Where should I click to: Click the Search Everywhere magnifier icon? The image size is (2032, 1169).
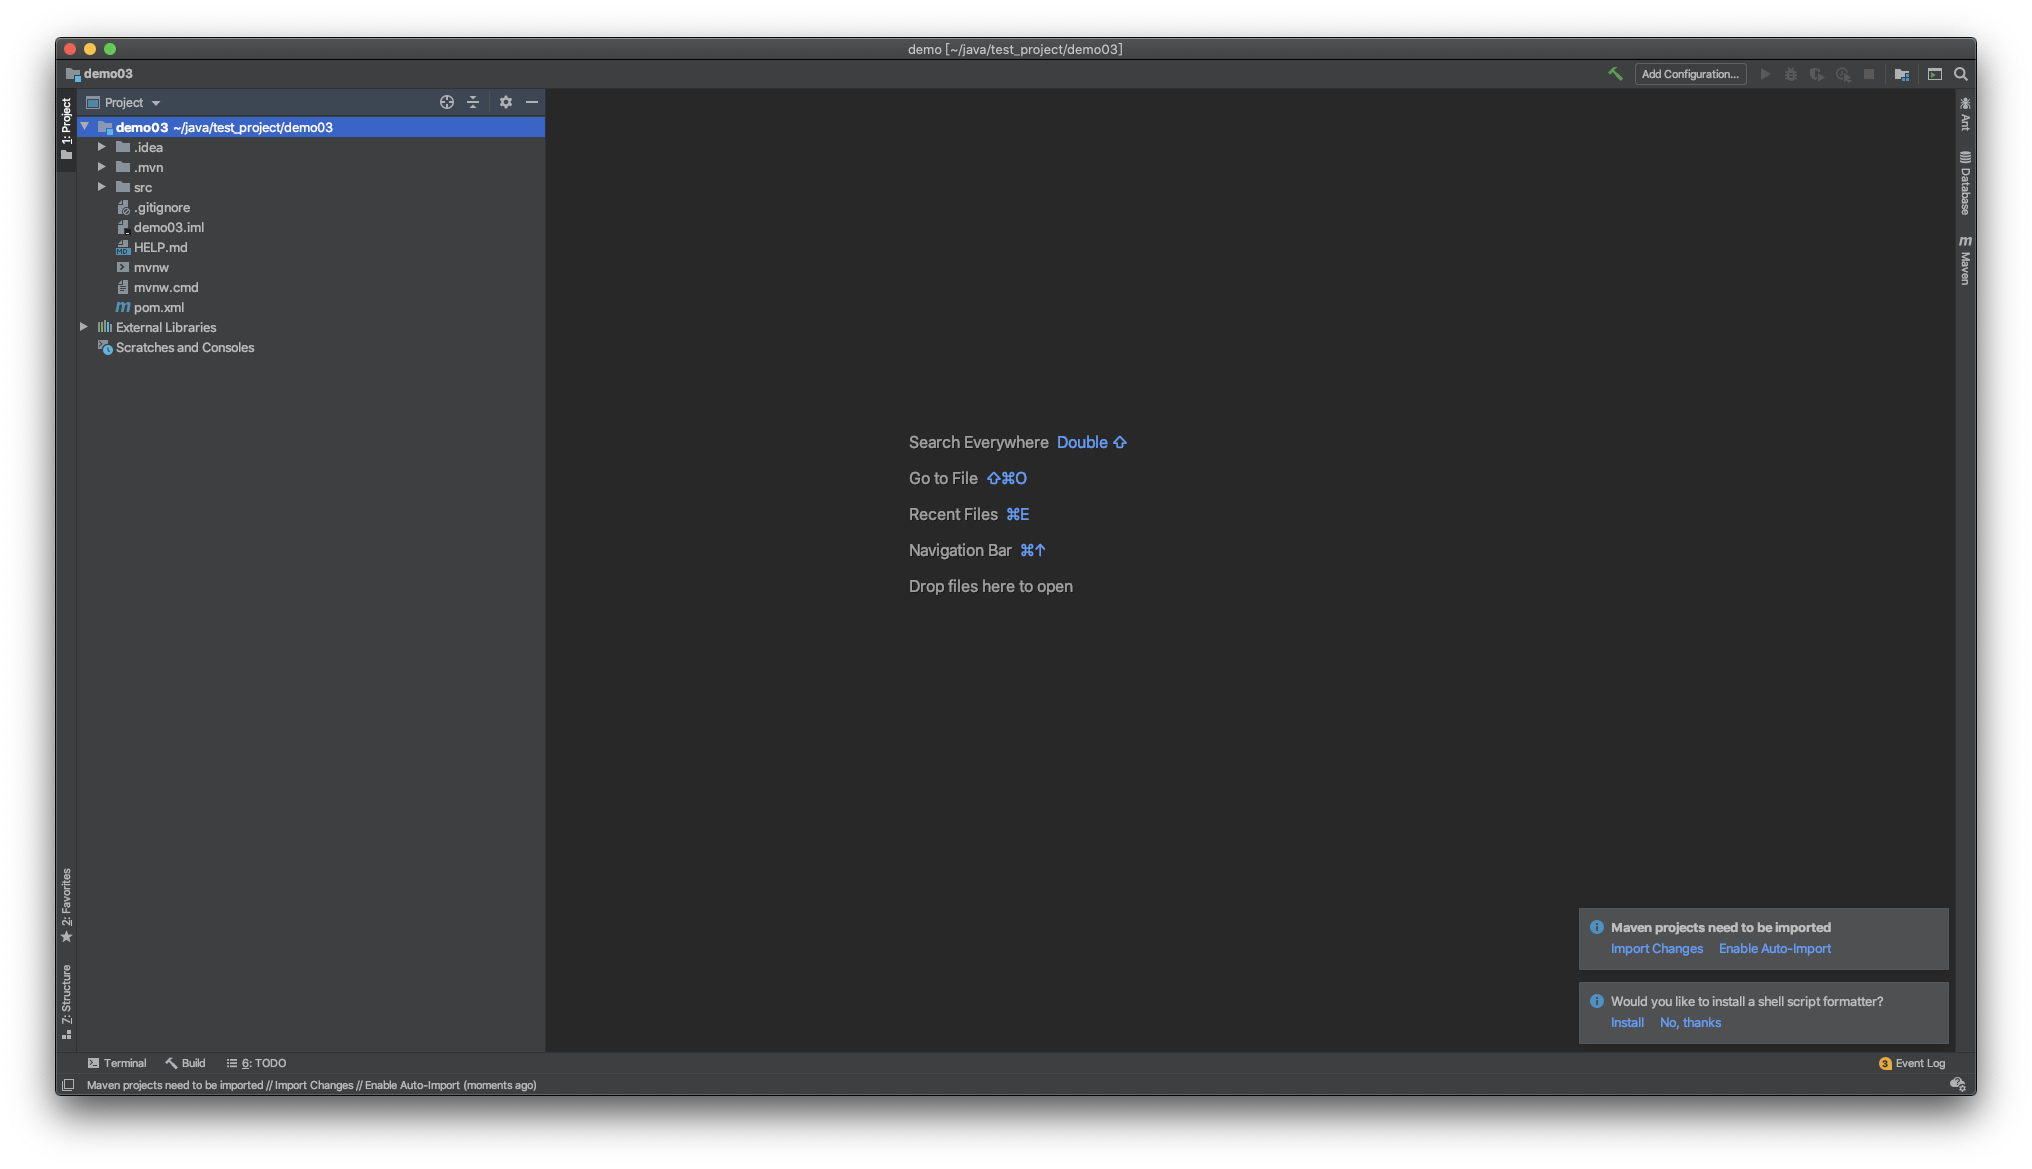click(1960, 74)
